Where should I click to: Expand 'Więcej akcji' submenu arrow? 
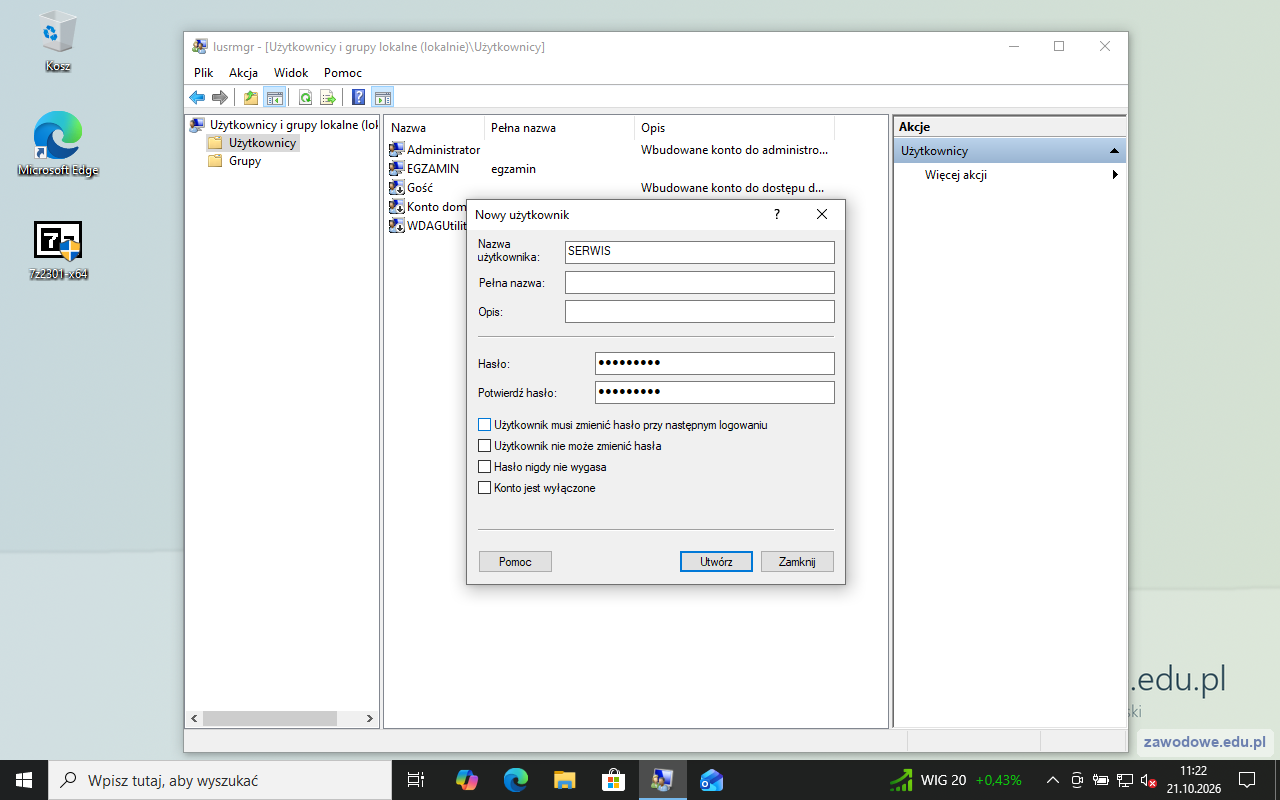point(1115,175)
